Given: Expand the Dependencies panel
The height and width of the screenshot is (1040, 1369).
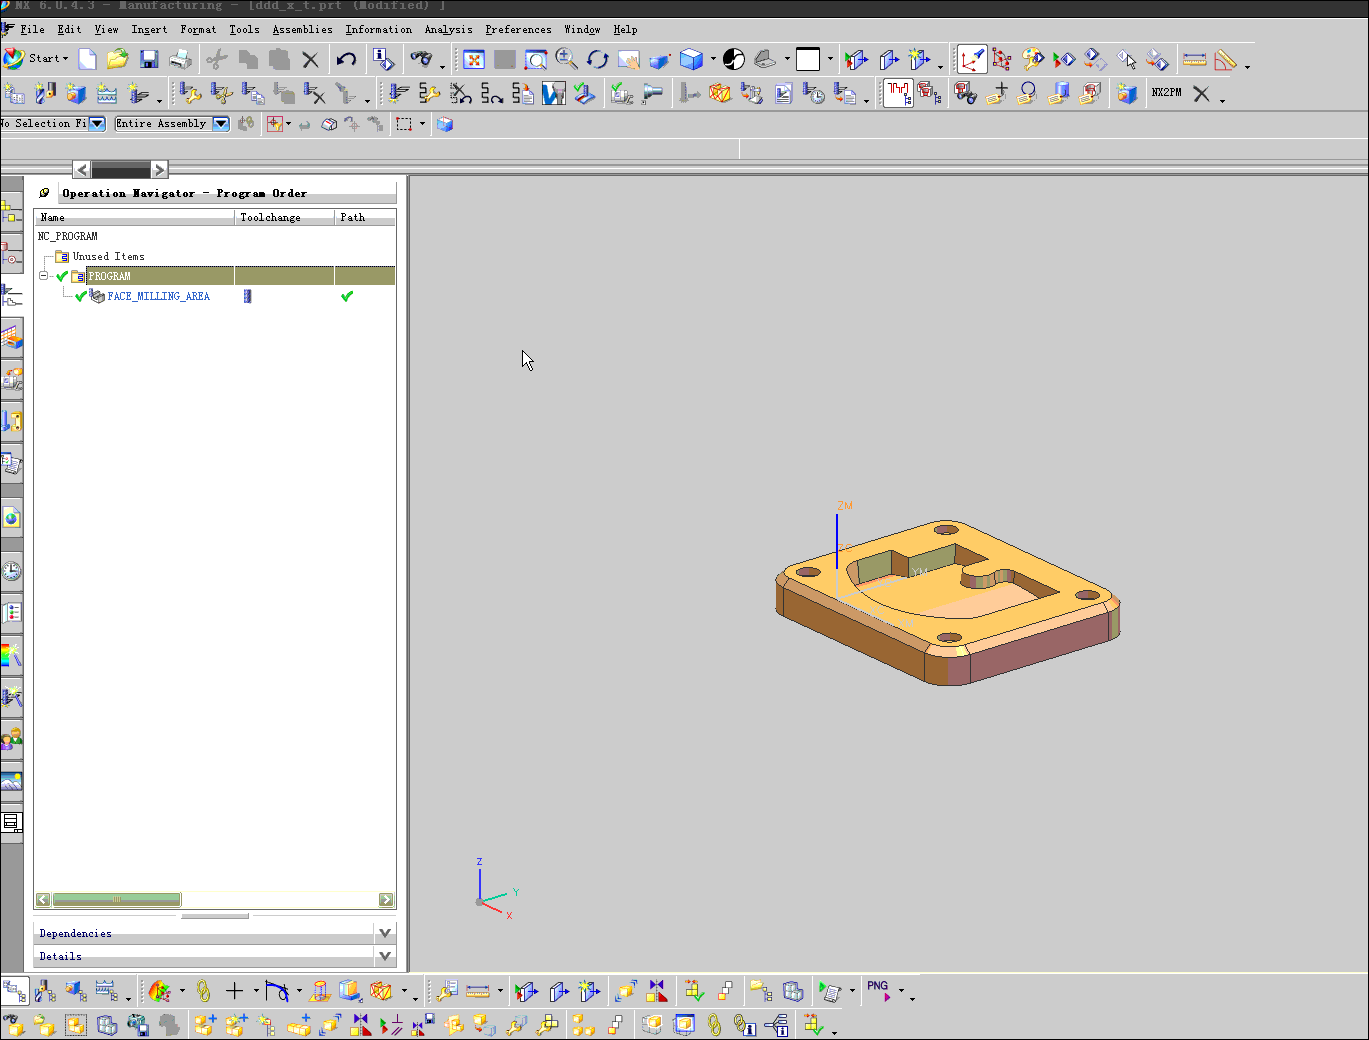Looking at the screenshot, I should click(384, 933).
